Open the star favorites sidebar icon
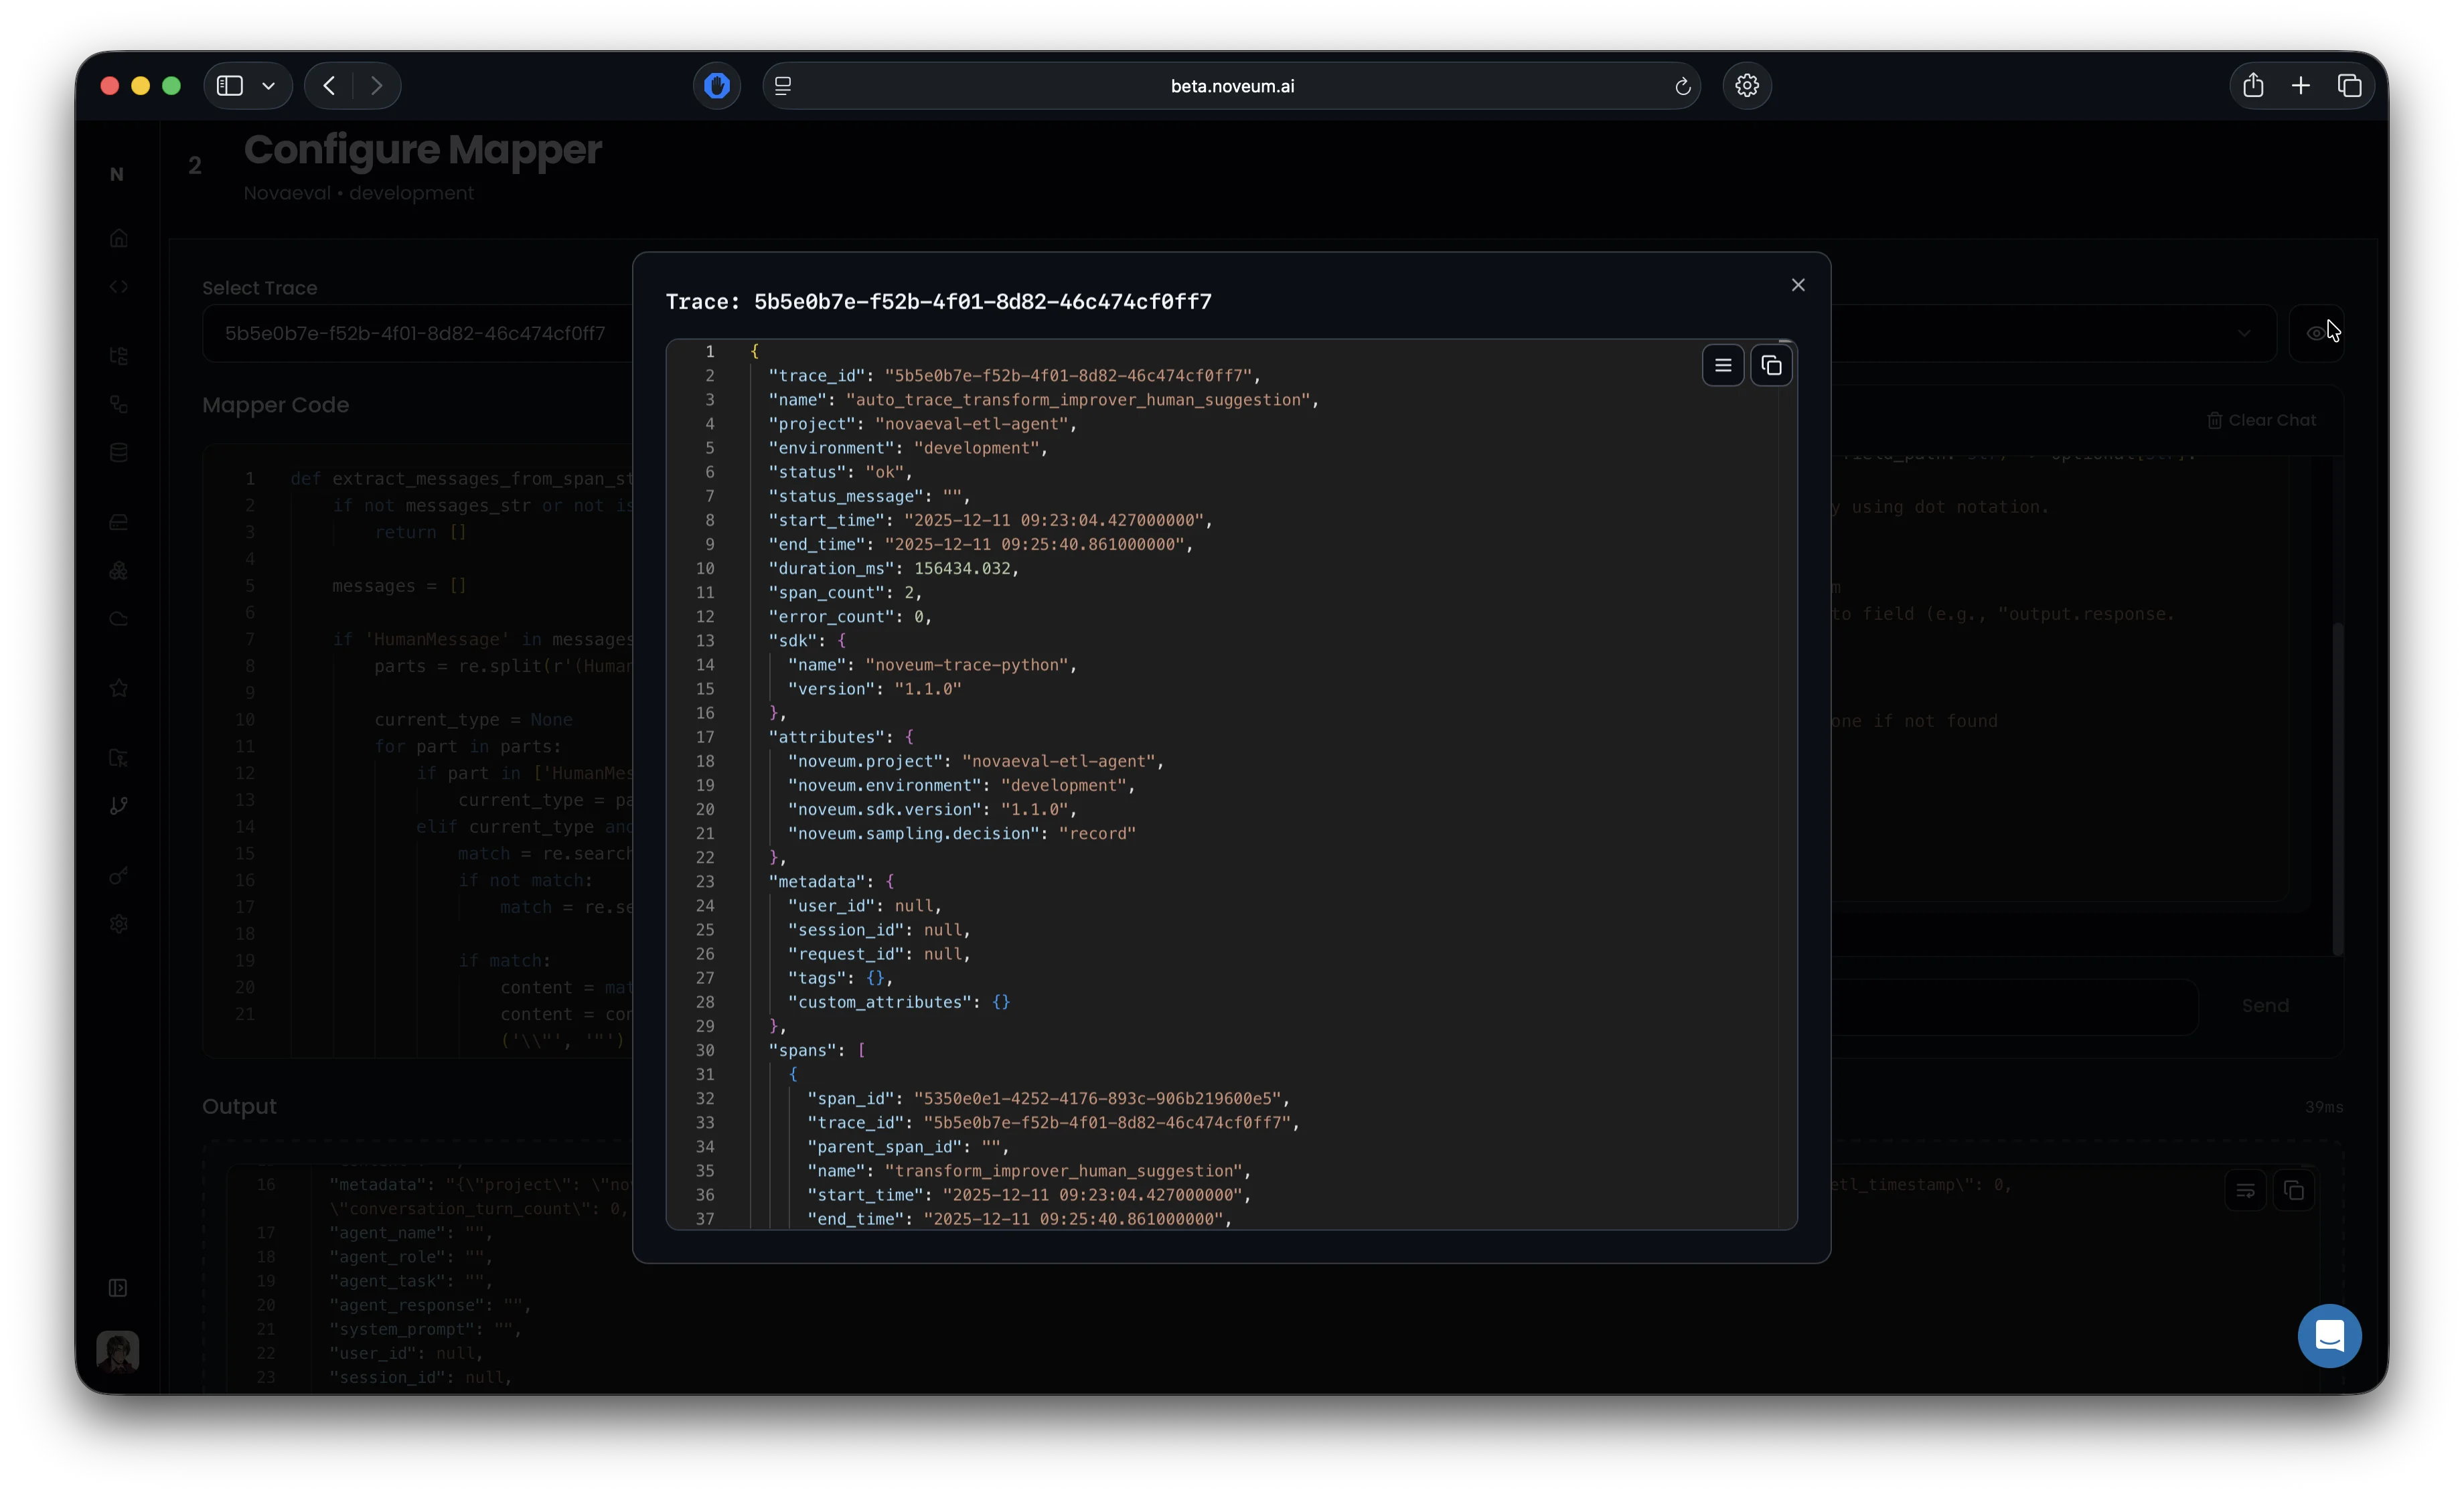This screenshot has height=1494, width=2464. pos(119,688)
